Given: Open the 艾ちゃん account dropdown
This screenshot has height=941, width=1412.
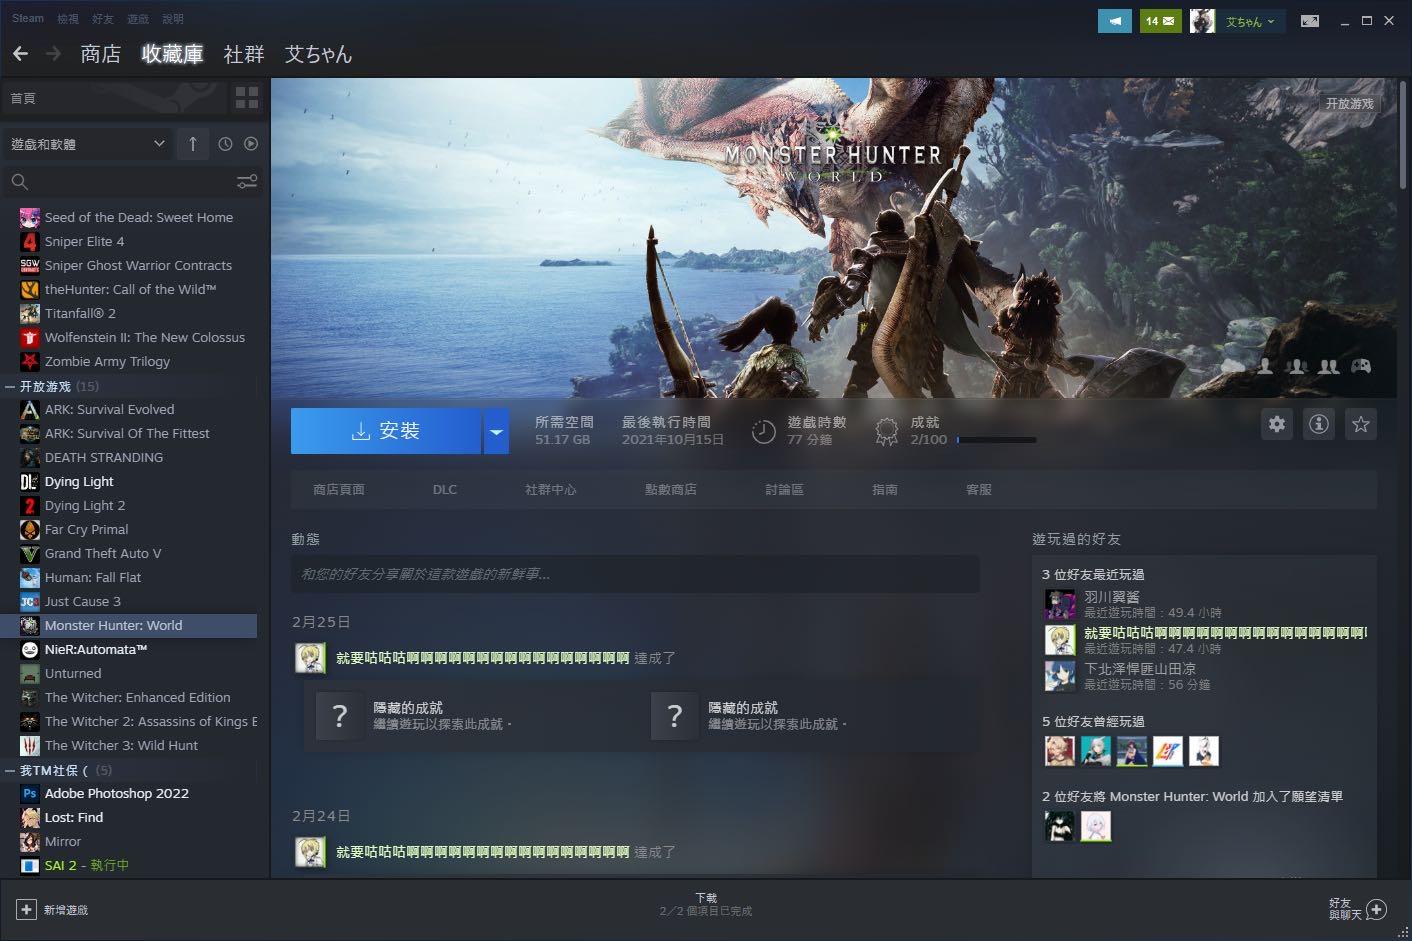Looking at the screenshot, I should (1250, 21).
